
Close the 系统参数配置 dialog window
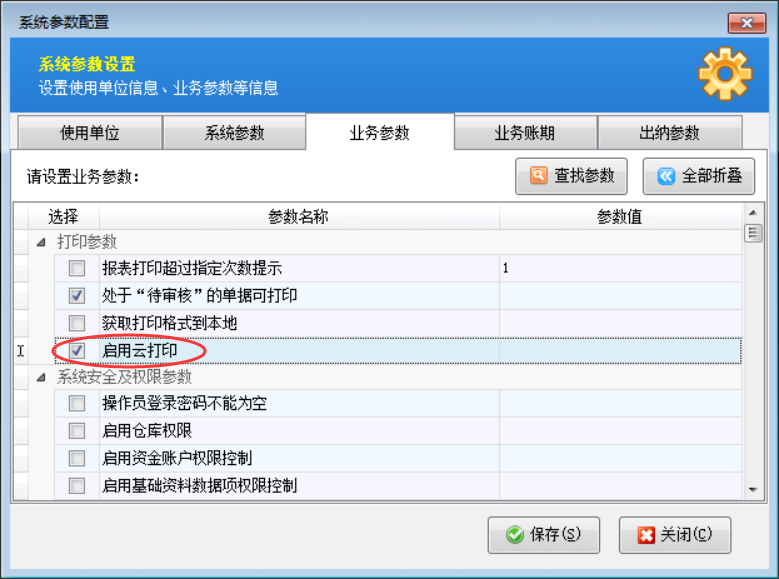(x=746, y=22)
